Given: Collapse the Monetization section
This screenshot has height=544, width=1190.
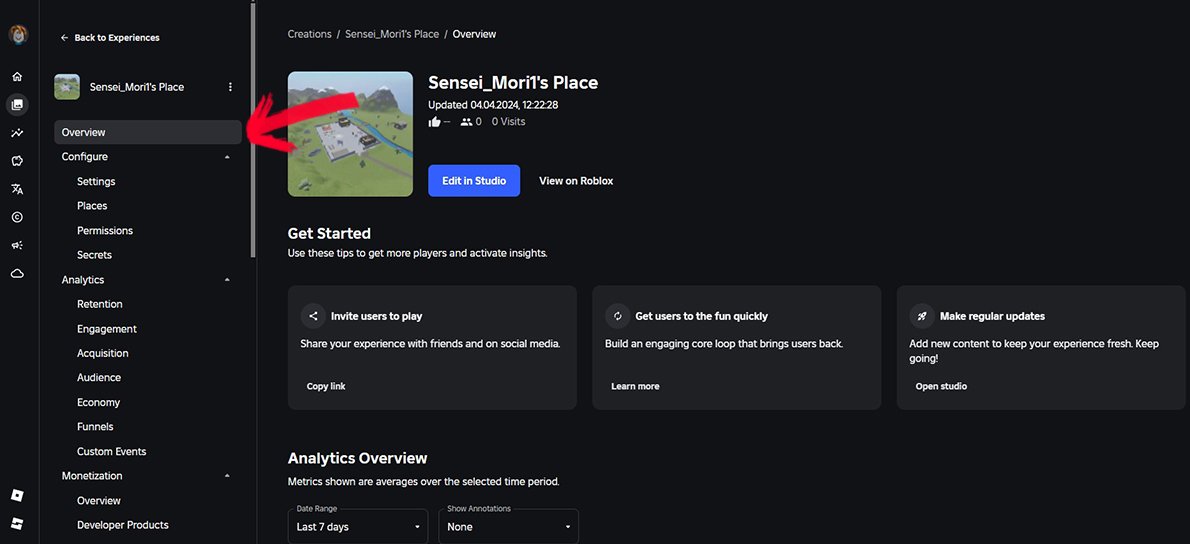Looking at the screenshot, I should [x=227, y=476].
